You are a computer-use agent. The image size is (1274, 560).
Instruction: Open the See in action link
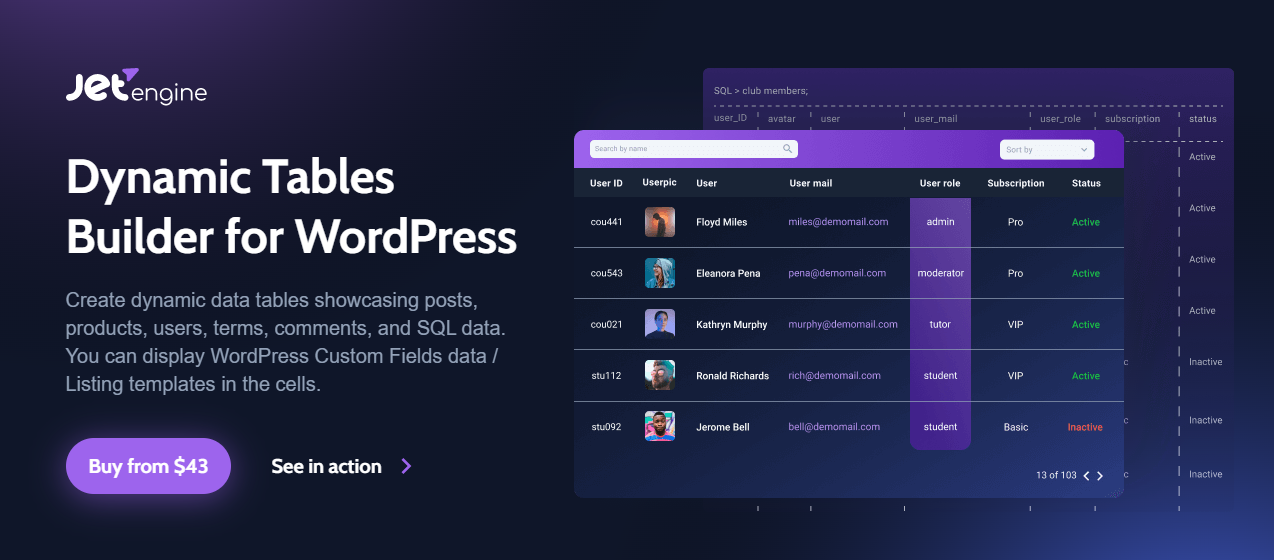coord(327,466)
